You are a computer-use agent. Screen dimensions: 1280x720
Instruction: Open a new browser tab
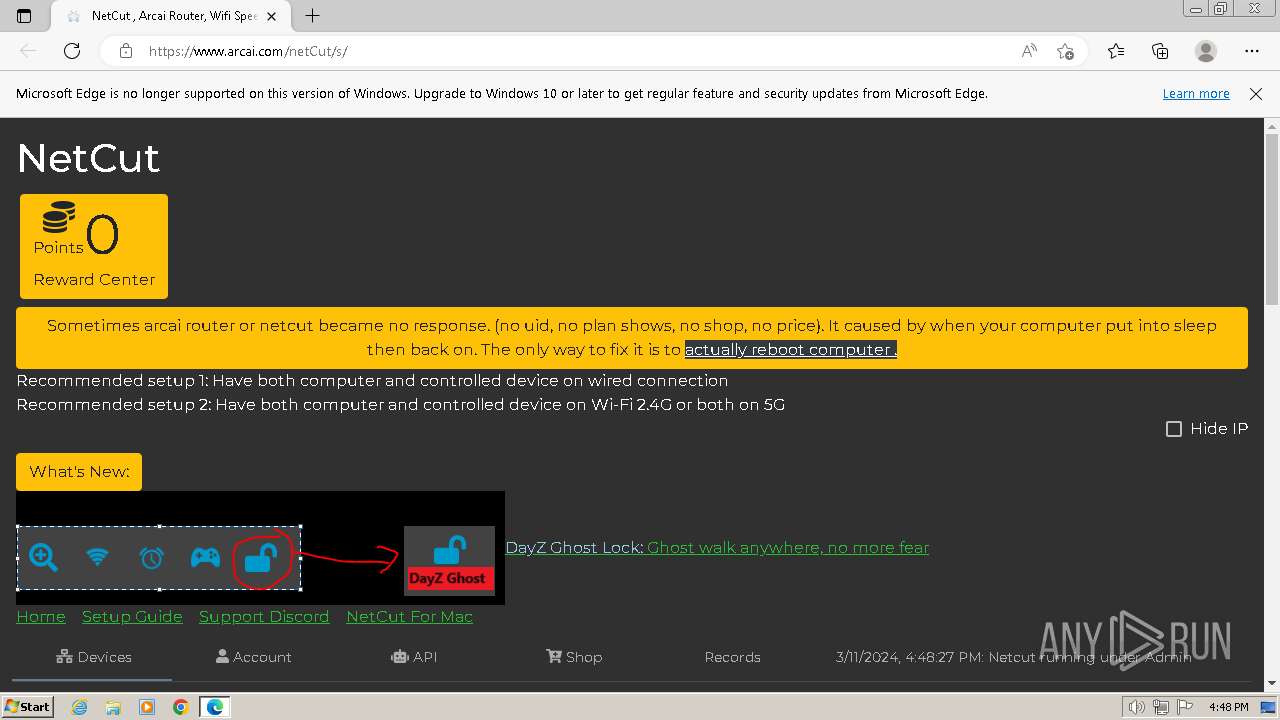[x=312, y=16]
